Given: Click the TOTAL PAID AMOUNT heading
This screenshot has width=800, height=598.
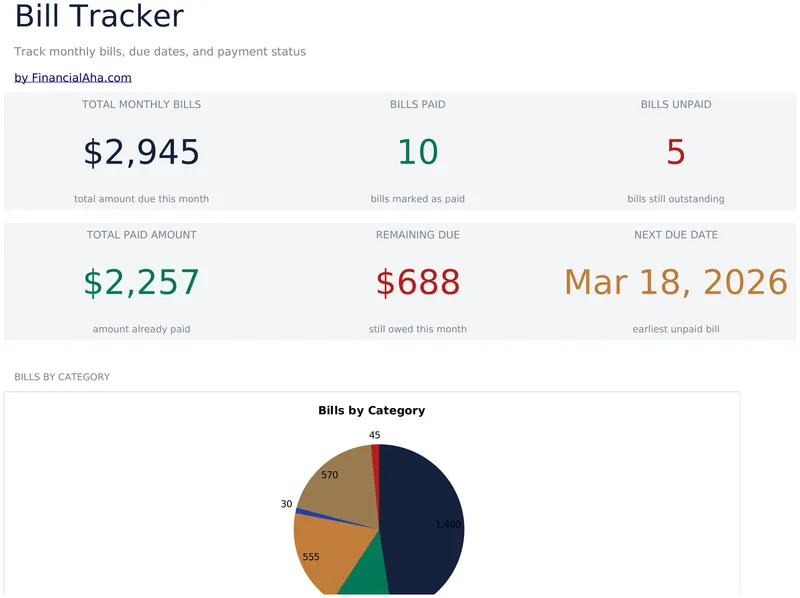Looking at the screenshot, I should pyautogui.click(x=141, y=235).
